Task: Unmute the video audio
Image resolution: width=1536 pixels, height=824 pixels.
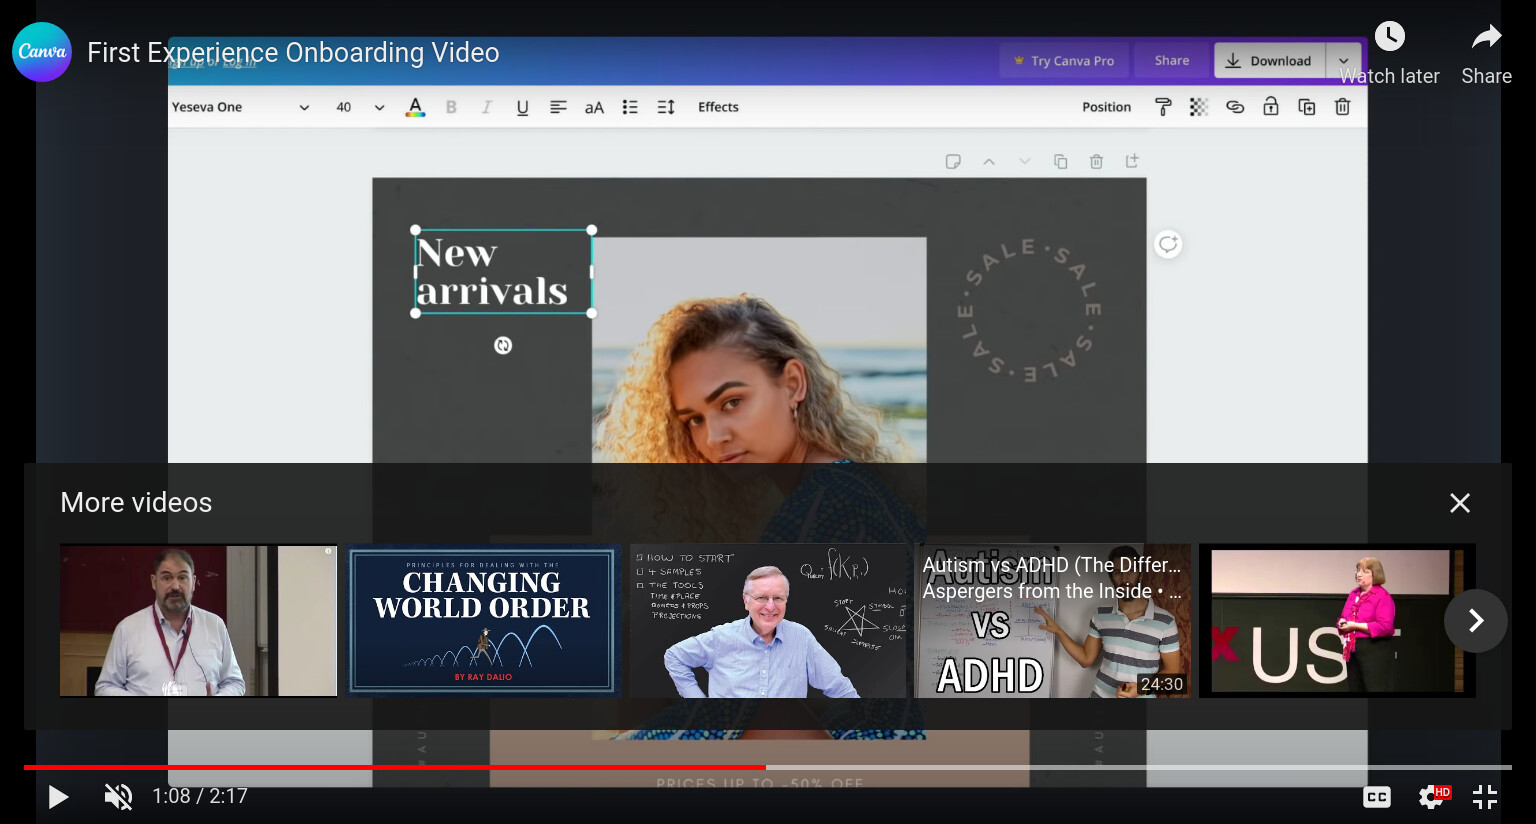Action: point(118,796)
